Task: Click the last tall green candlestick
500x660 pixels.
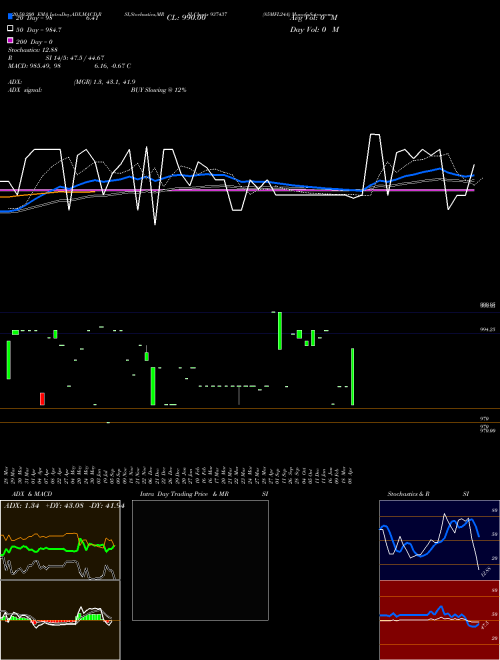Action: [352, 376]
